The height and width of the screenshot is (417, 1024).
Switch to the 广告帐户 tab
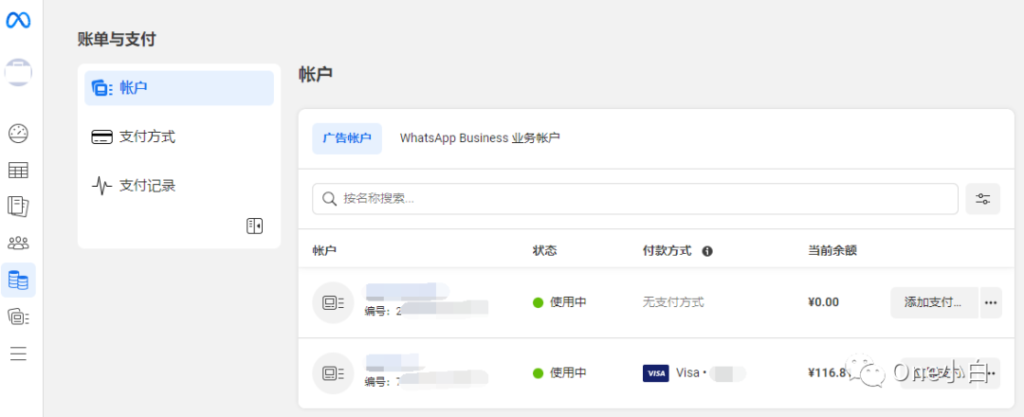pyautogui.click(x=347, y=138)
